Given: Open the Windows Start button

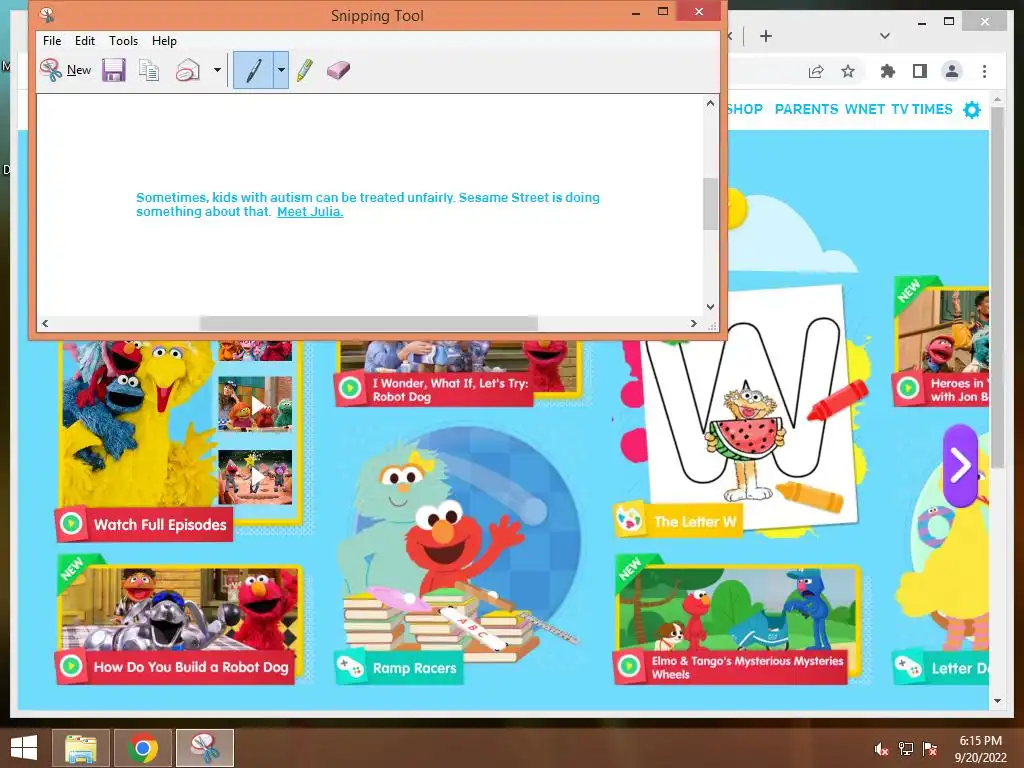Looking at the screenshot, I should pos(24,748).
